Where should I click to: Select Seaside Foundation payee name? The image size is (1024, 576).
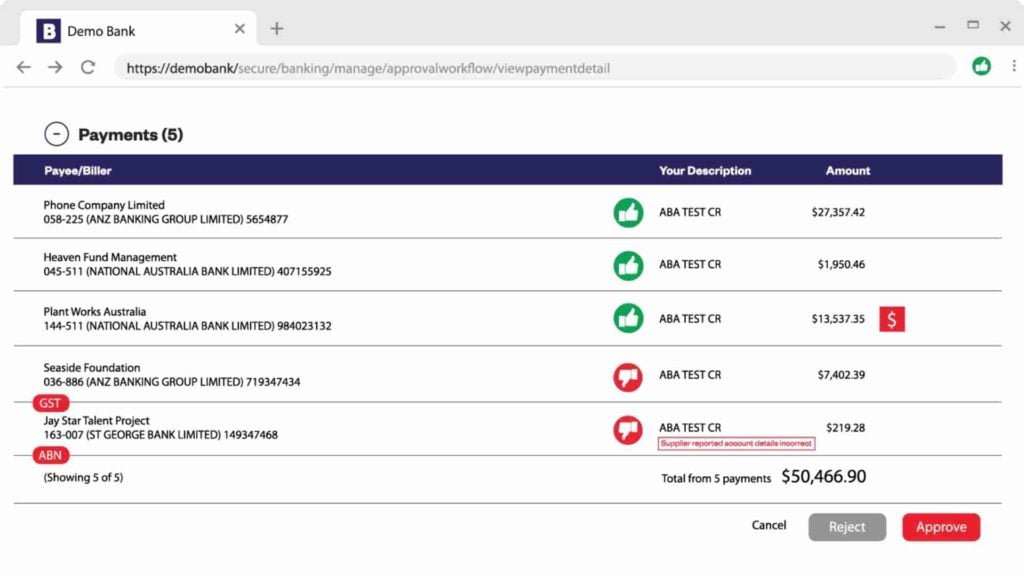(91, 368)
